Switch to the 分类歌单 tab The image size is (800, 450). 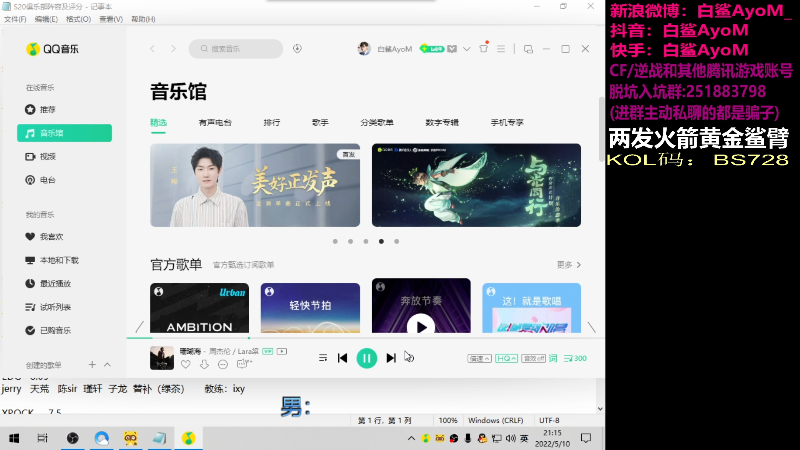377,122
